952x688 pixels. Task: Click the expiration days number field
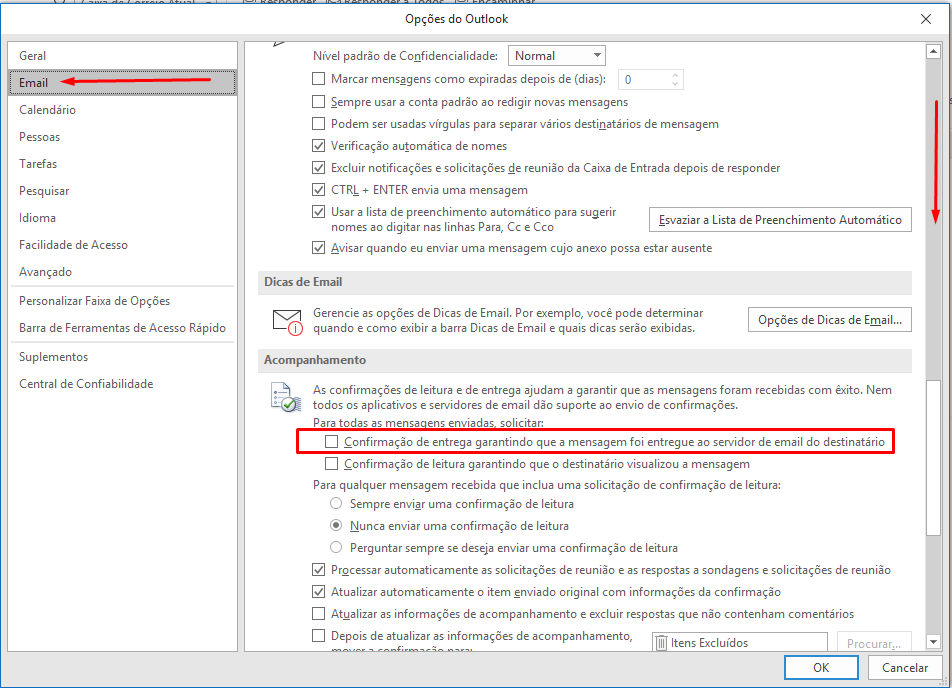[644, 80]
